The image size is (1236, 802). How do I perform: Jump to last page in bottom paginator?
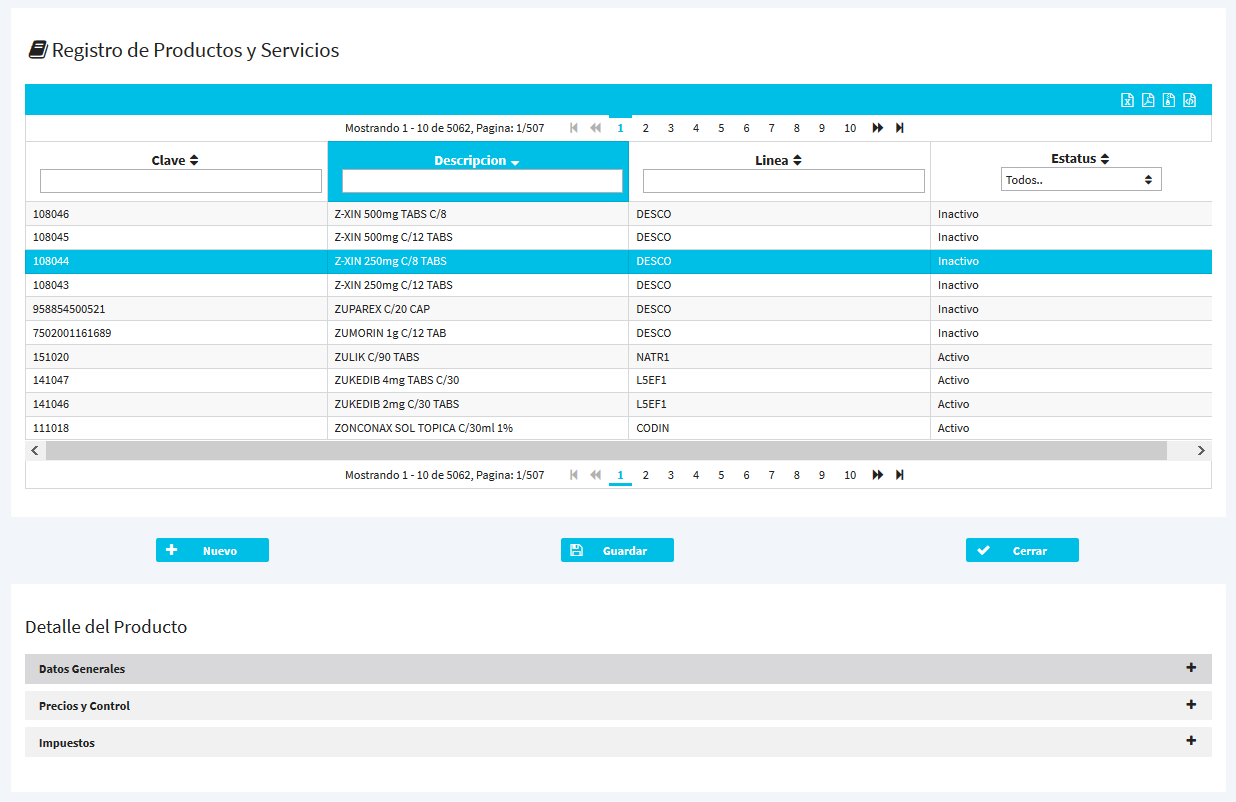[900, 475]
